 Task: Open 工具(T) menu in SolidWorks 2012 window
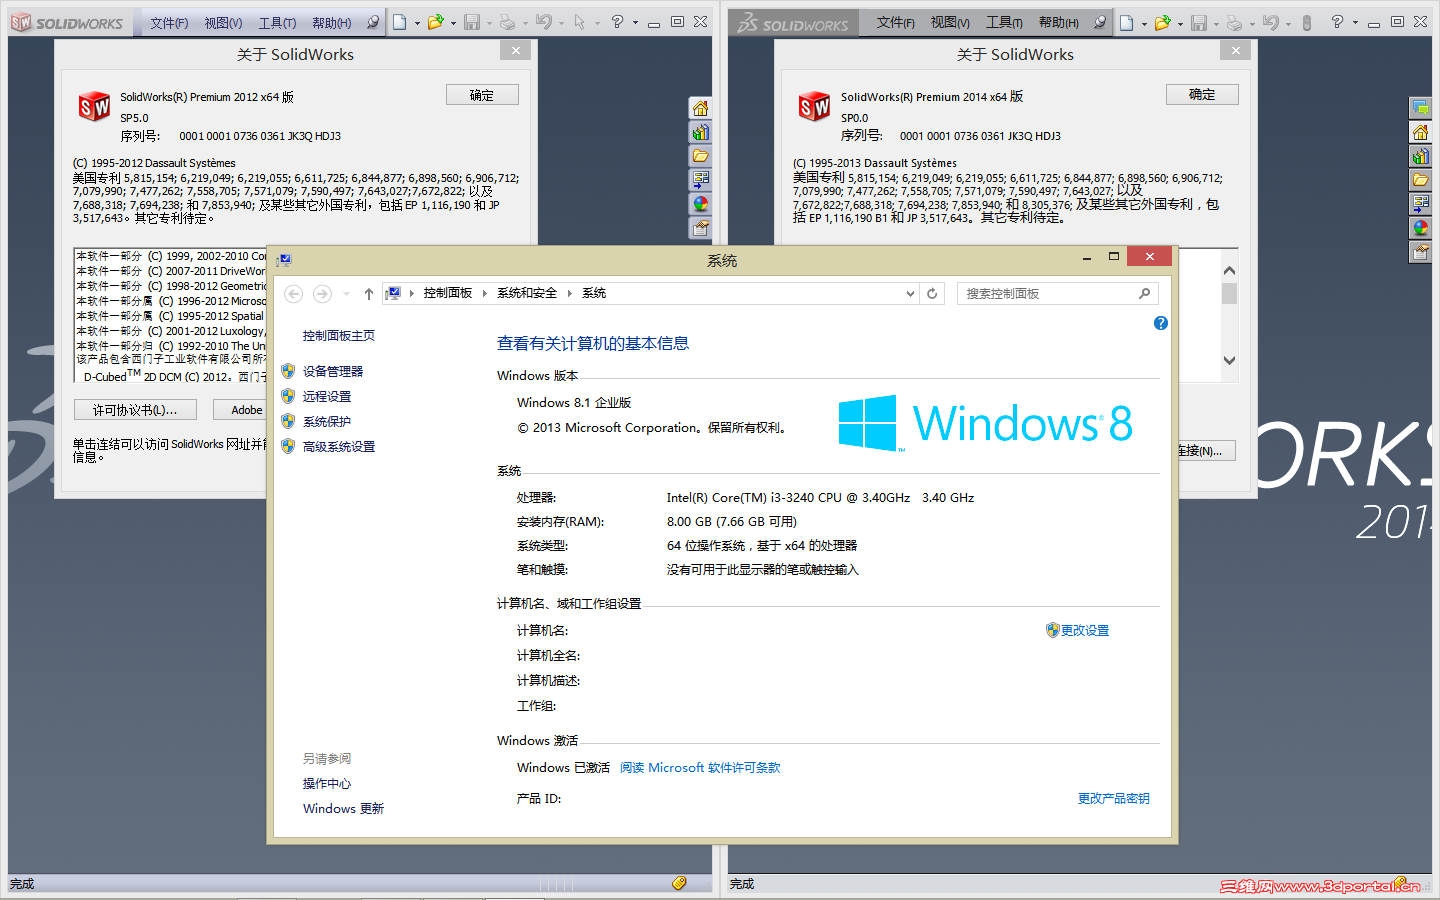(x=277, y=23)
